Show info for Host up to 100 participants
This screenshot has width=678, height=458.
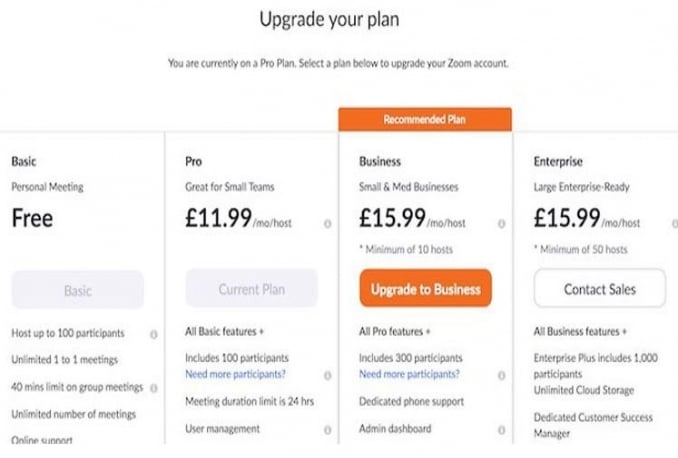coord(153,334)
